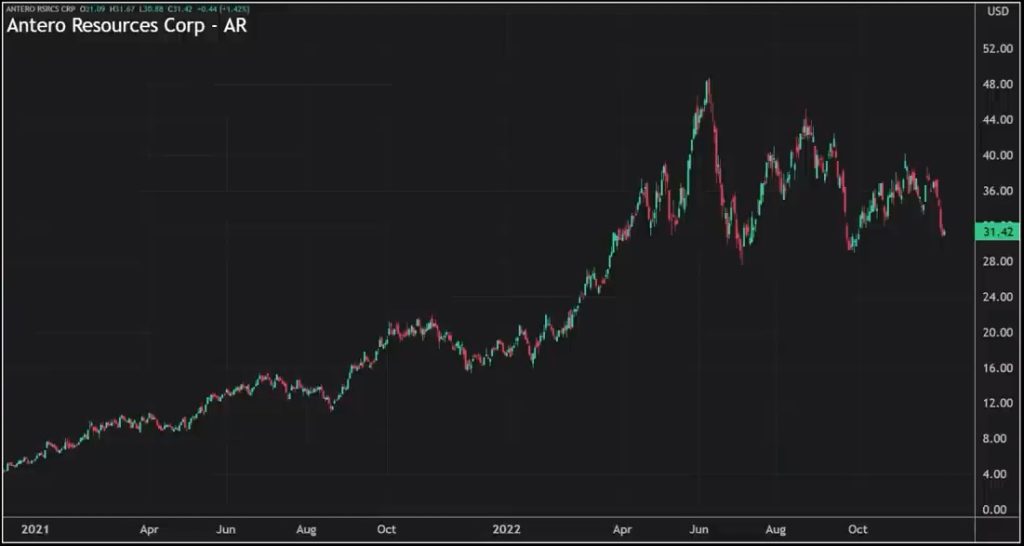The height and width of the screenshot is (546, 1024).
Task: Click the 2022 time axis label
Action: click(507, 529)
